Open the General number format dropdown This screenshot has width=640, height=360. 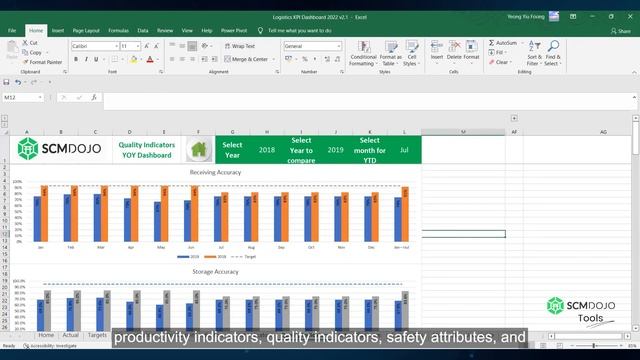click(x=339, y=46)
